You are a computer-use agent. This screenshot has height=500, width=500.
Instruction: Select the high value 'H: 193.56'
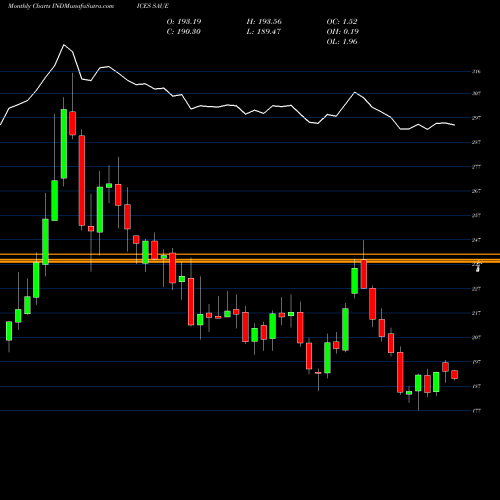264,21
